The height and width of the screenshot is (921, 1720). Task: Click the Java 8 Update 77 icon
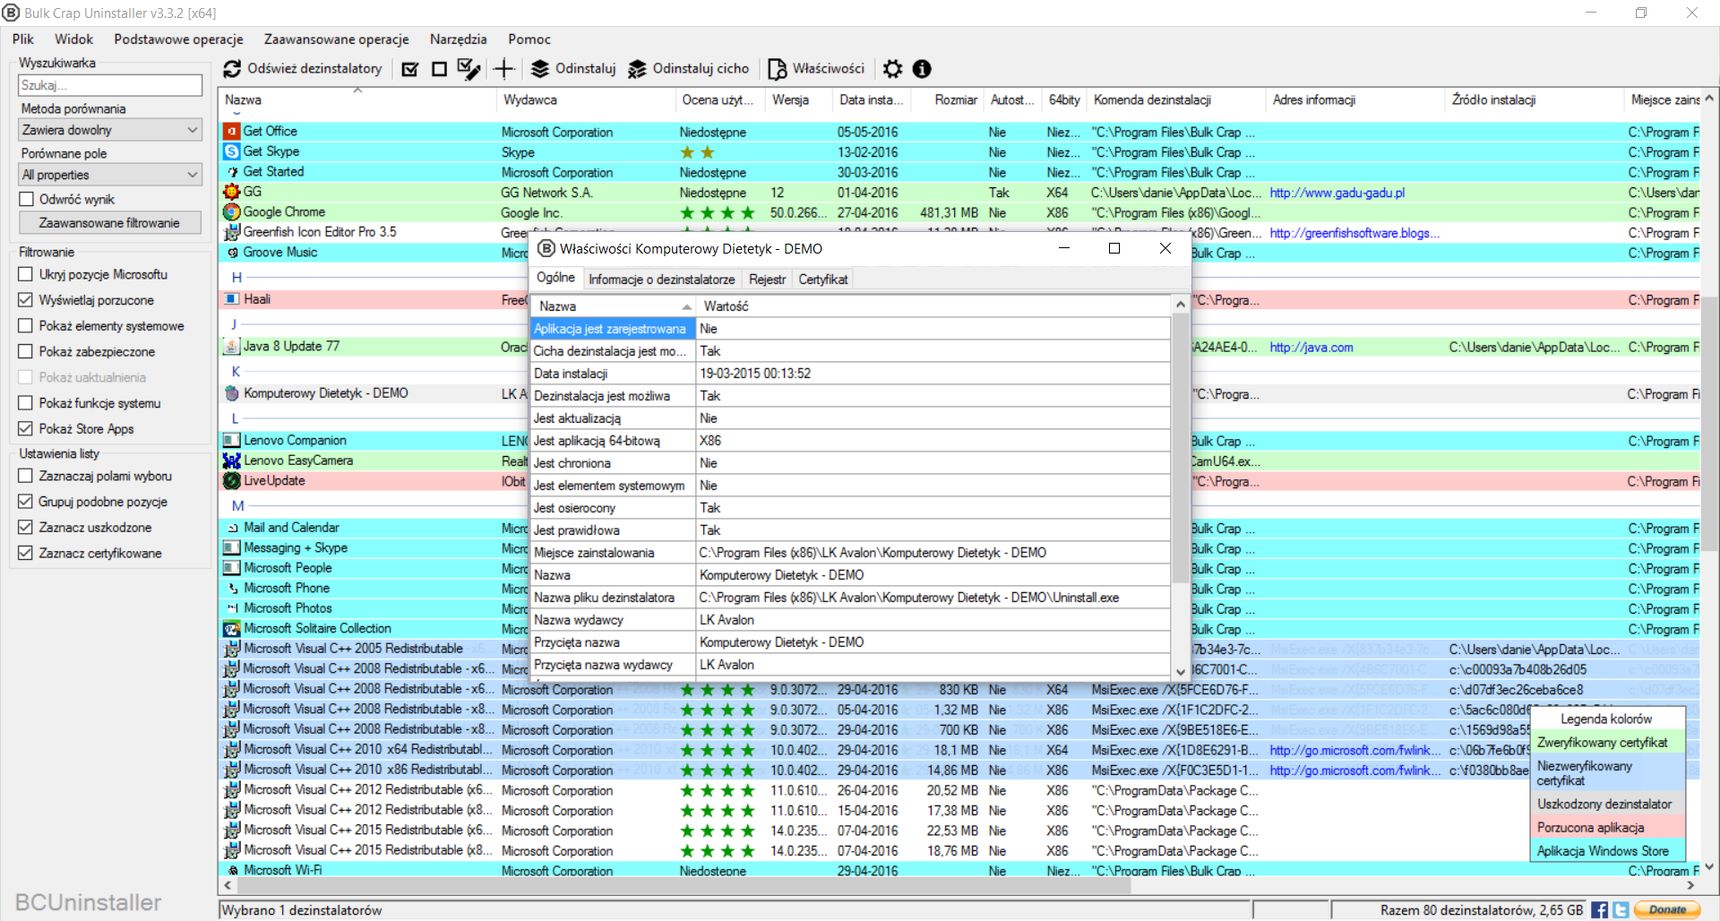(232, 346)
